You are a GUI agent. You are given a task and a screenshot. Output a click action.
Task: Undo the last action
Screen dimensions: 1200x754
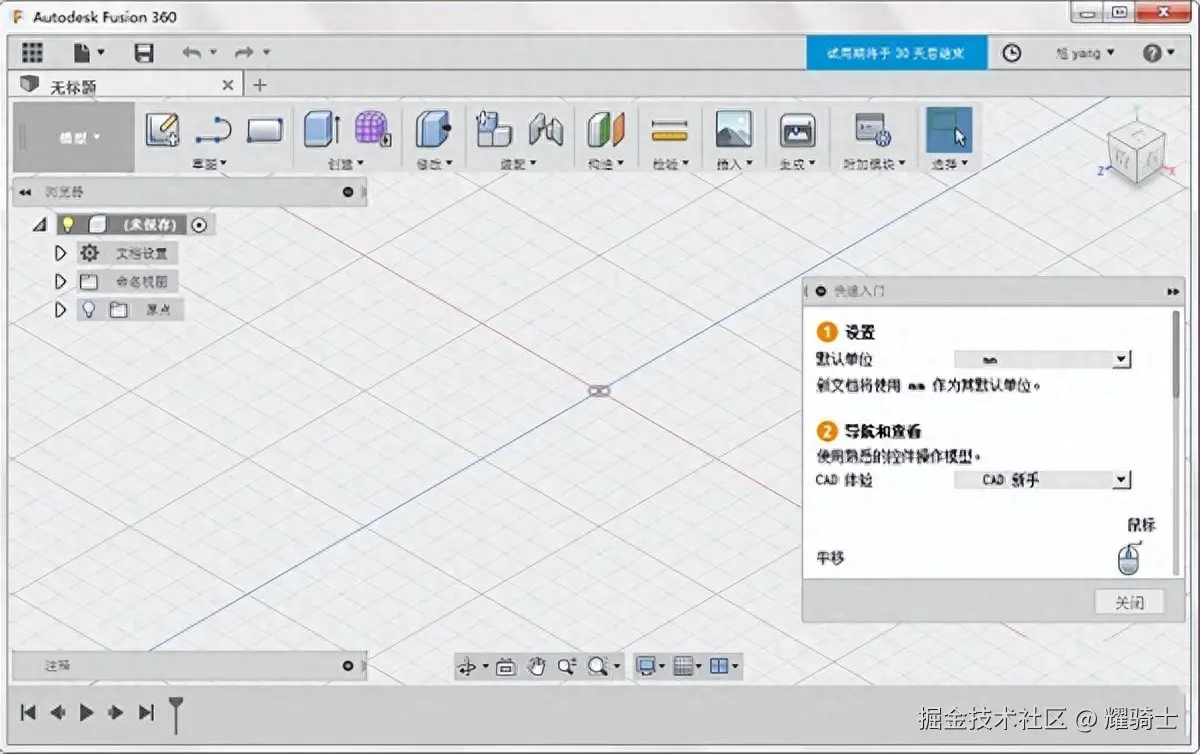tap(192, 53)
